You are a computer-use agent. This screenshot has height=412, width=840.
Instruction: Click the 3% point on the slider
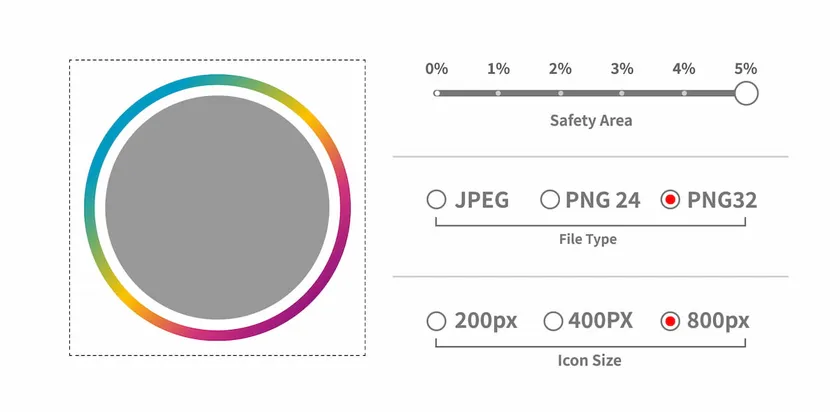point(622,93)
